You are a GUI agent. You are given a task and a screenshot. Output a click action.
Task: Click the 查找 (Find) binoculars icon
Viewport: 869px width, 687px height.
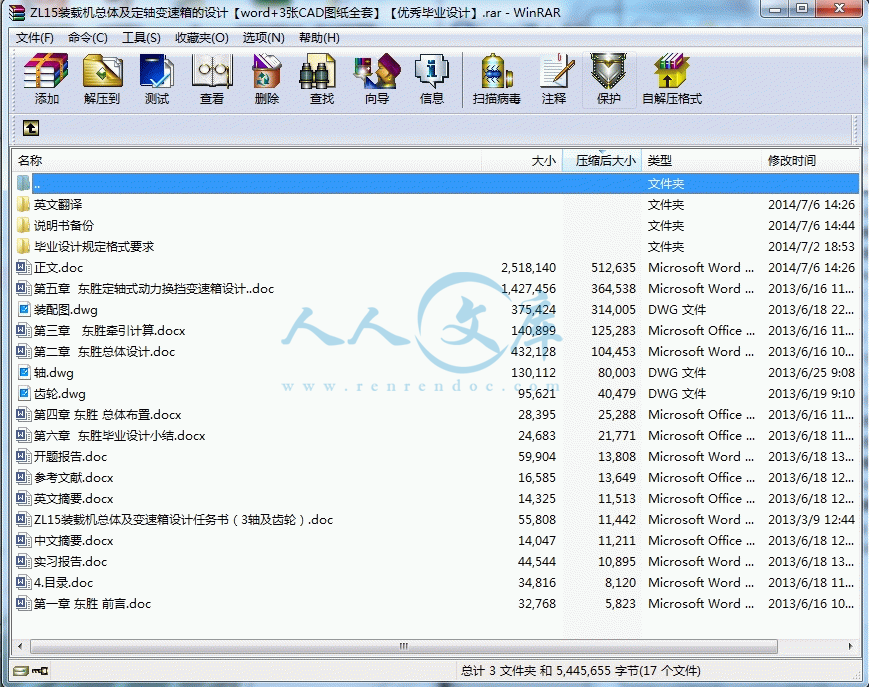click(x=318, y=71)
